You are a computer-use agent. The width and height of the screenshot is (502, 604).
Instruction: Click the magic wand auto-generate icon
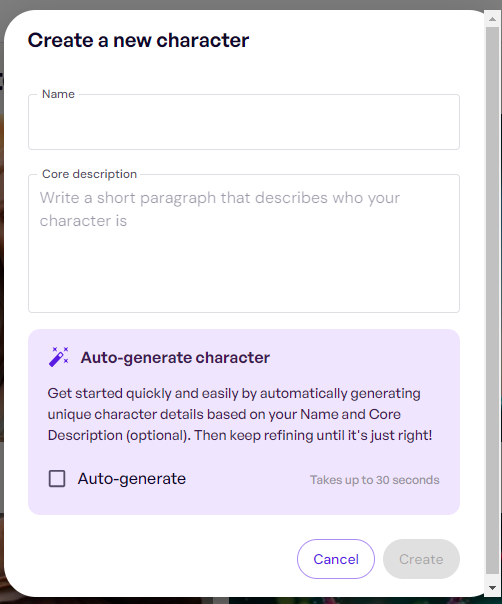(59, 357)
